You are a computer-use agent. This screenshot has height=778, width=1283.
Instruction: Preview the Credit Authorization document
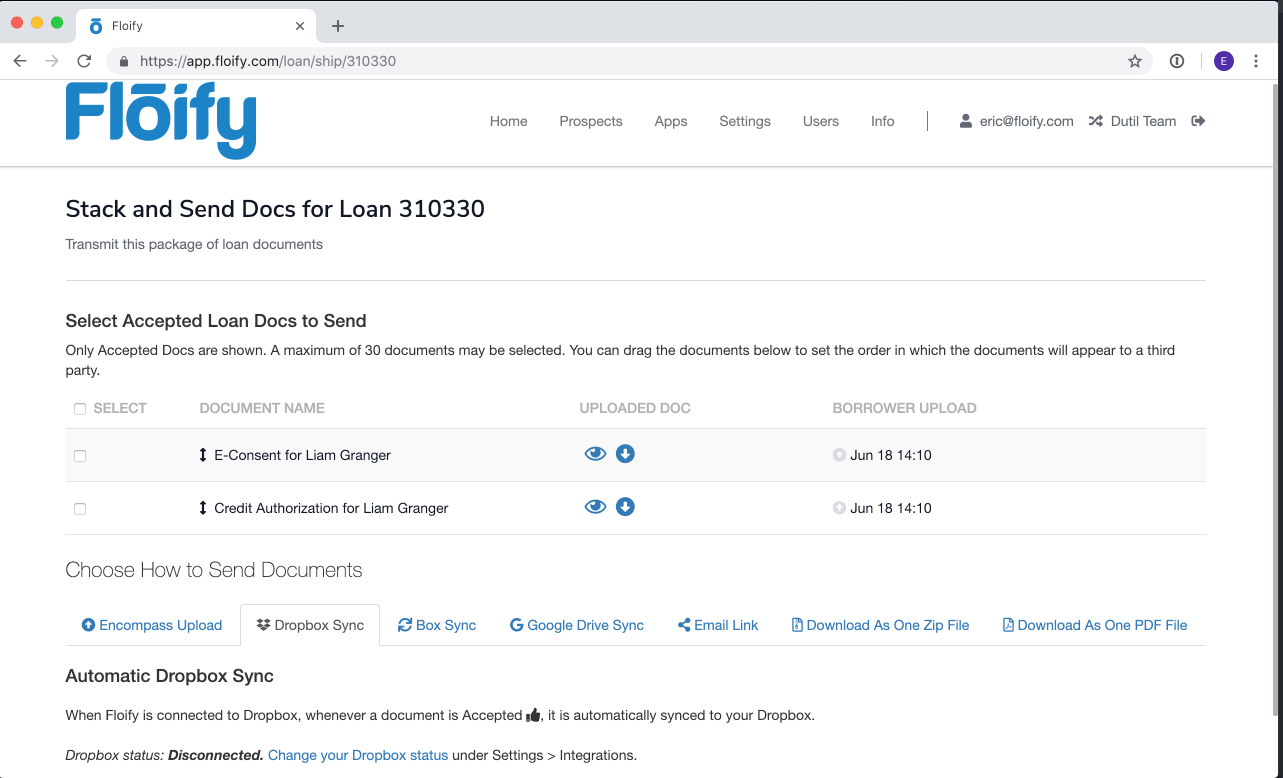595,507
